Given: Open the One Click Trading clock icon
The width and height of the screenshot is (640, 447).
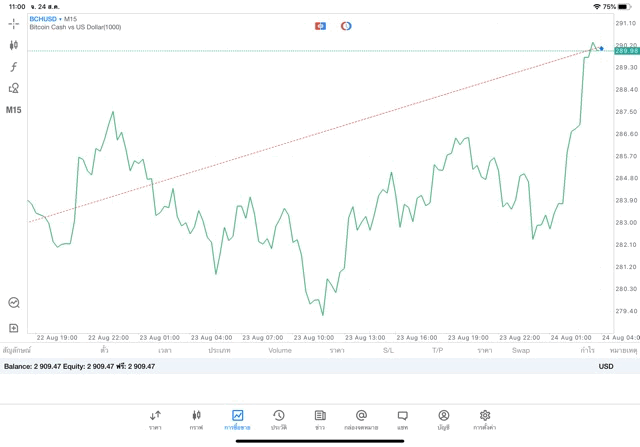Looking at the screenshot, I should click(14, 302).
